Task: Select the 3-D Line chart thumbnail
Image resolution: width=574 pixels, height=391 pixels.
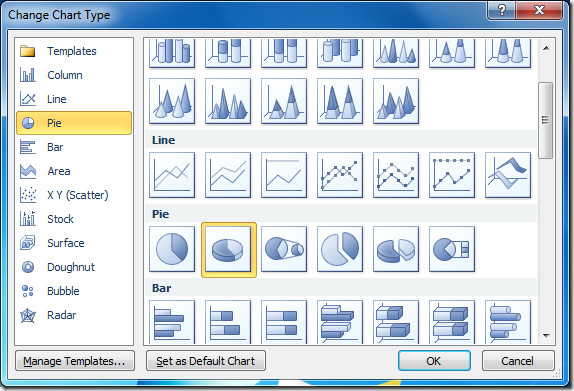Action: point(508,175)
